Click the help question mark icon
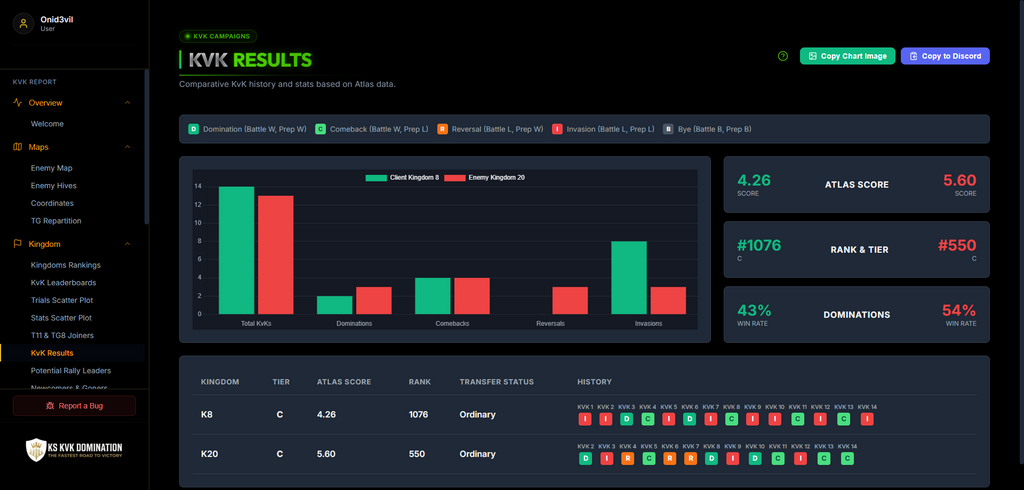The image size is (1024, 490). (x=783, y=56)
